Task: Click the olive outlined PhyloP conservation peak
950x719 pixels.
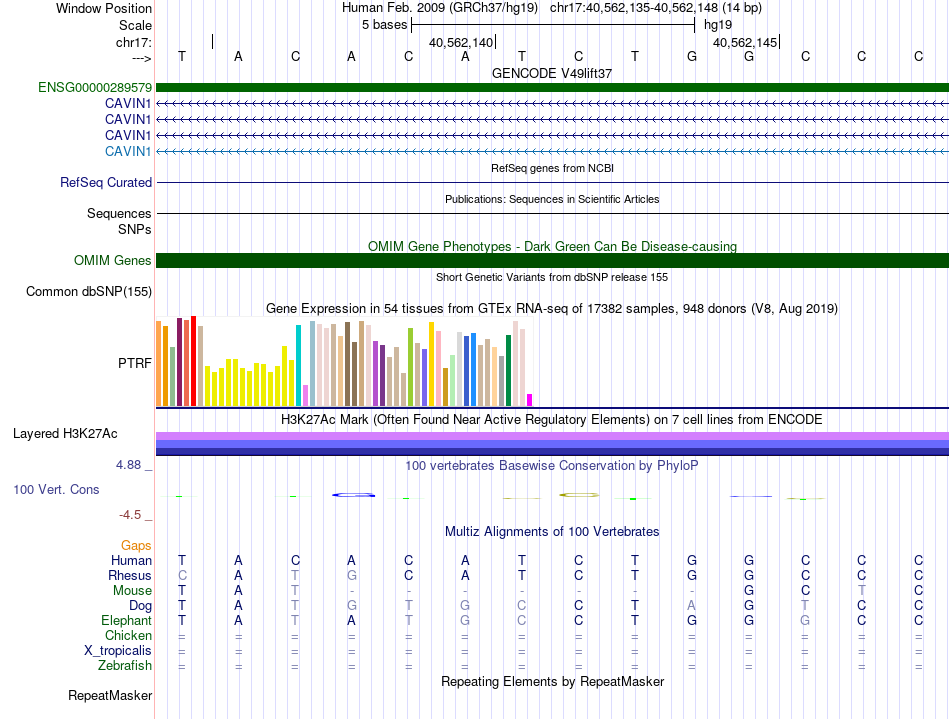Action: click(579, 495)
